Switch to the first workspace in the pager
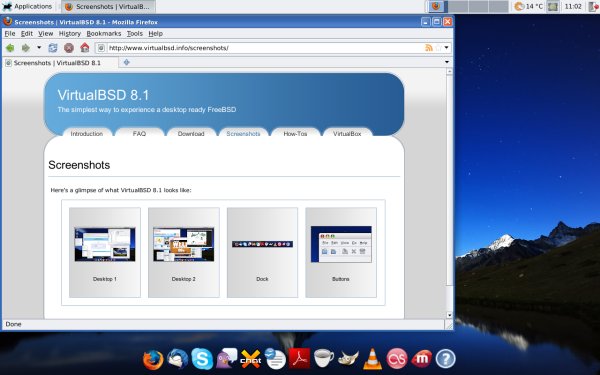The width and height of the screenshot is (600, 375). click(438, 7)
